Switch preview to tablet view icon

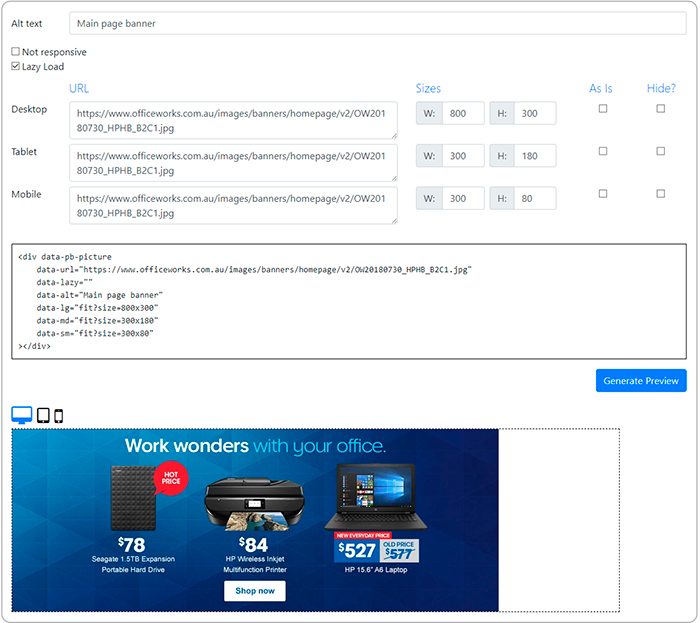43,415
